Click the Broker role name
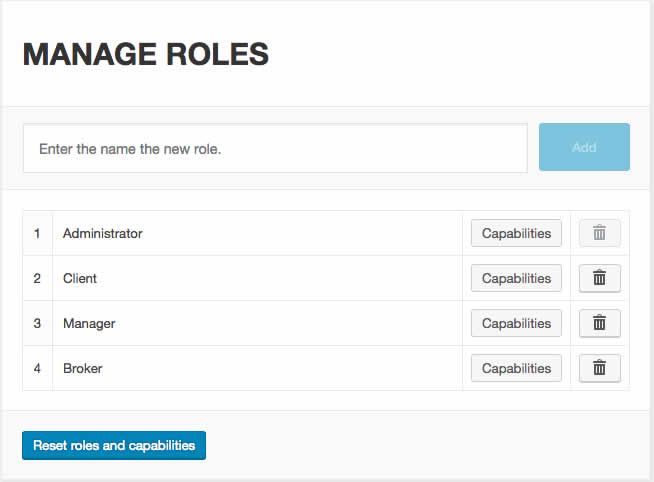This screenshot has height=482, width=654. pos(83,368)
